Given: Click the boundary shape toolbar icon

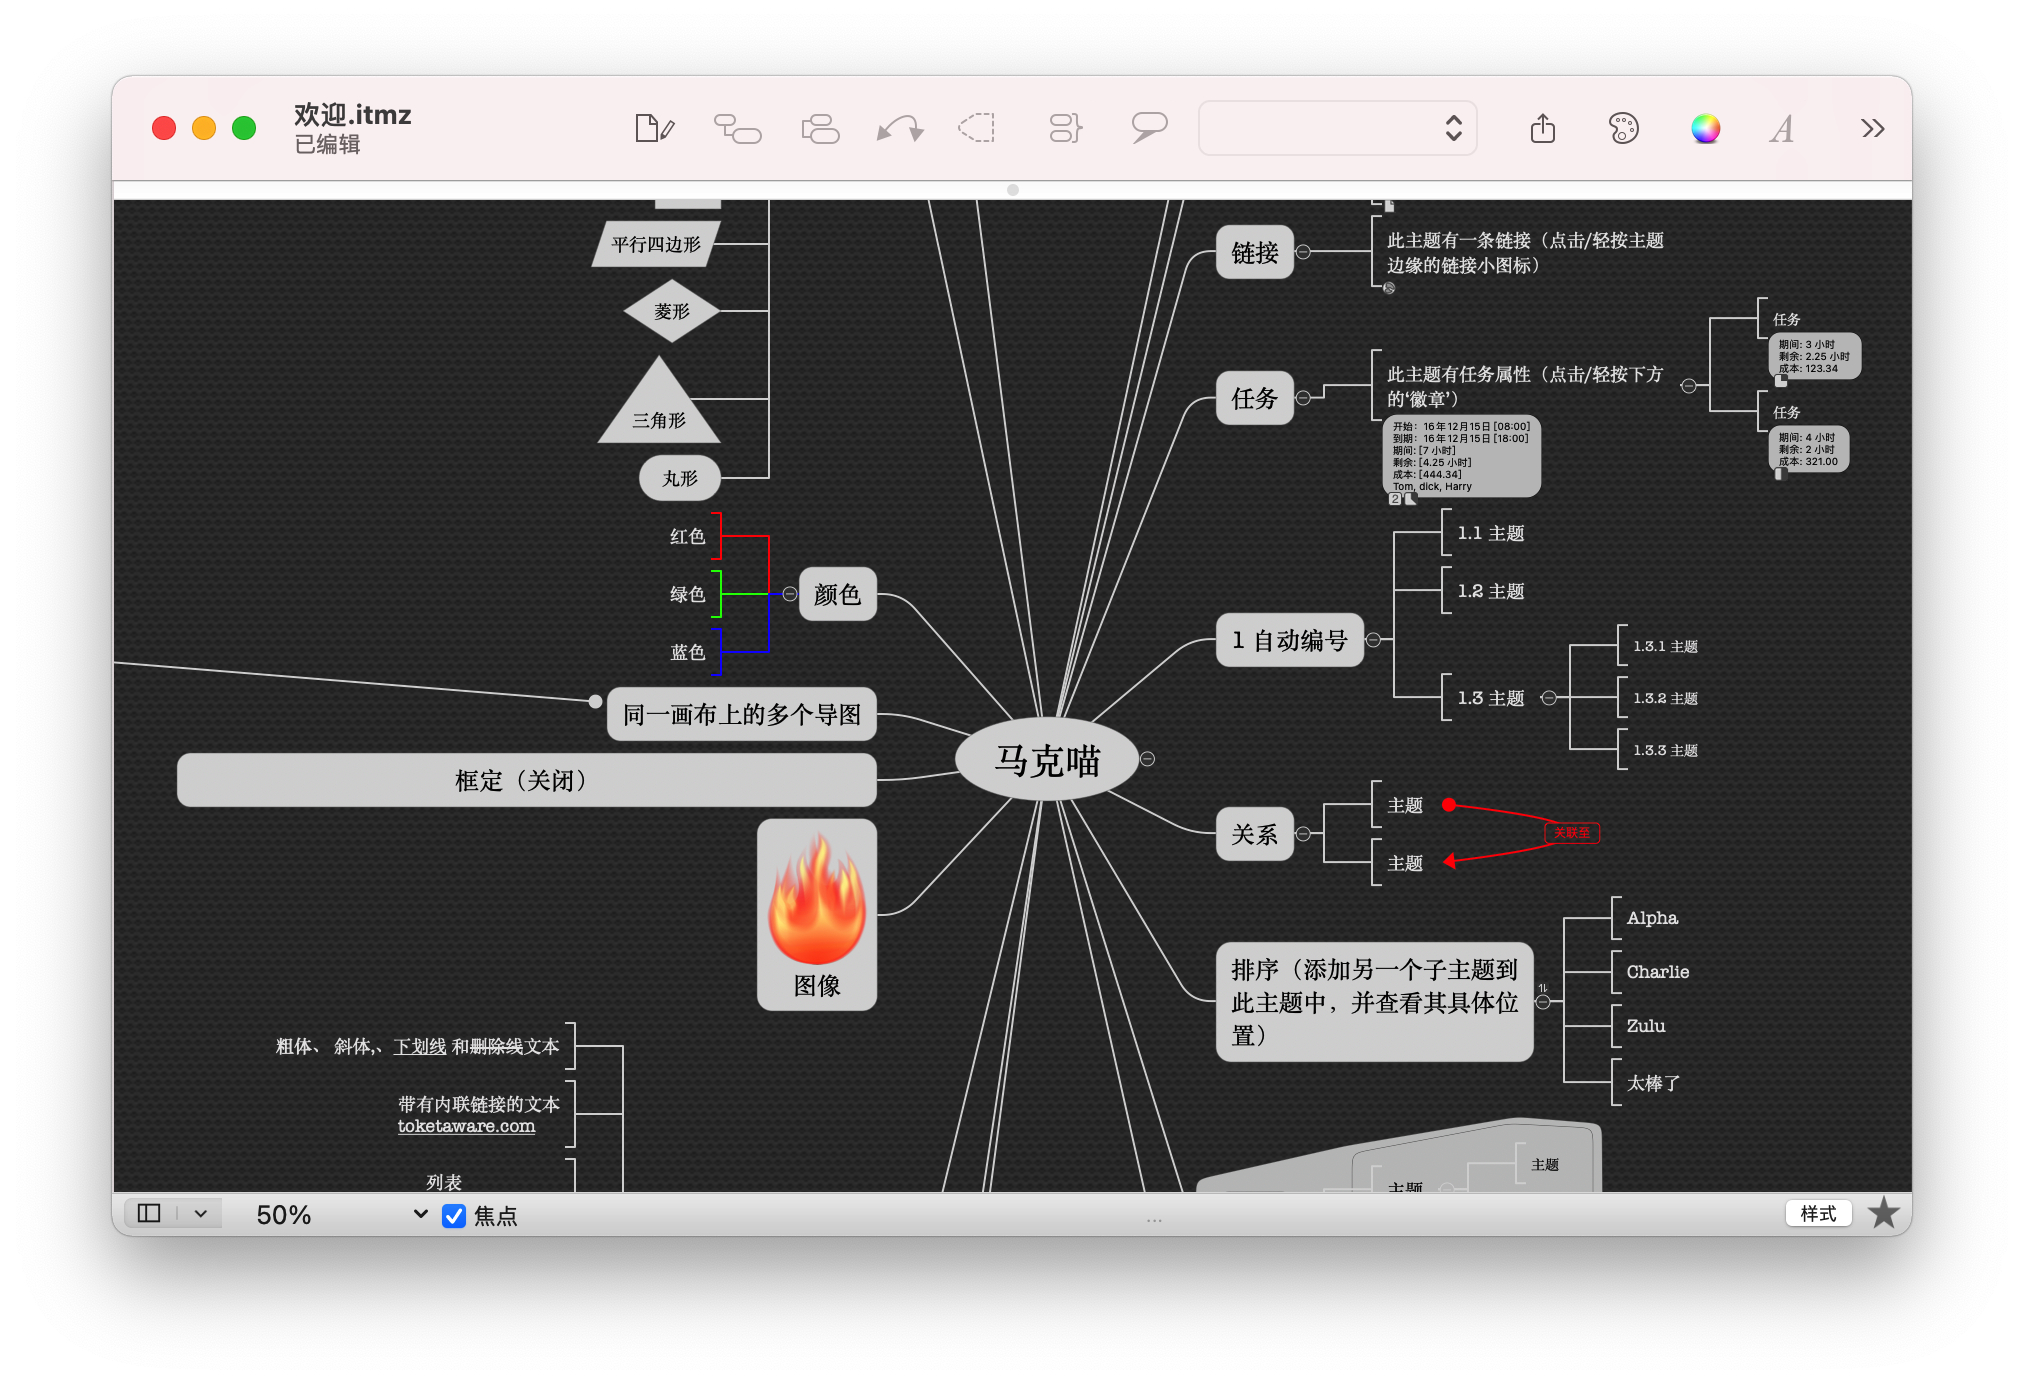Looking at the screenshot, I should click(977, 128).
